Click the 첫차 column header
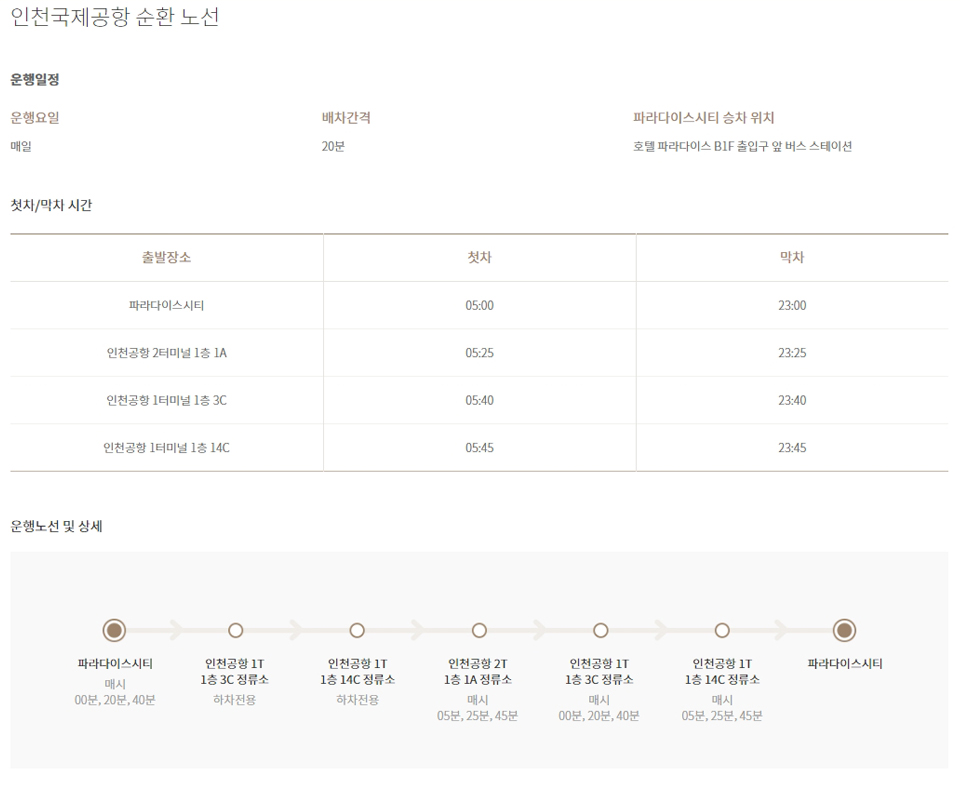The image size is (960, 789). (x=479, y=258)
